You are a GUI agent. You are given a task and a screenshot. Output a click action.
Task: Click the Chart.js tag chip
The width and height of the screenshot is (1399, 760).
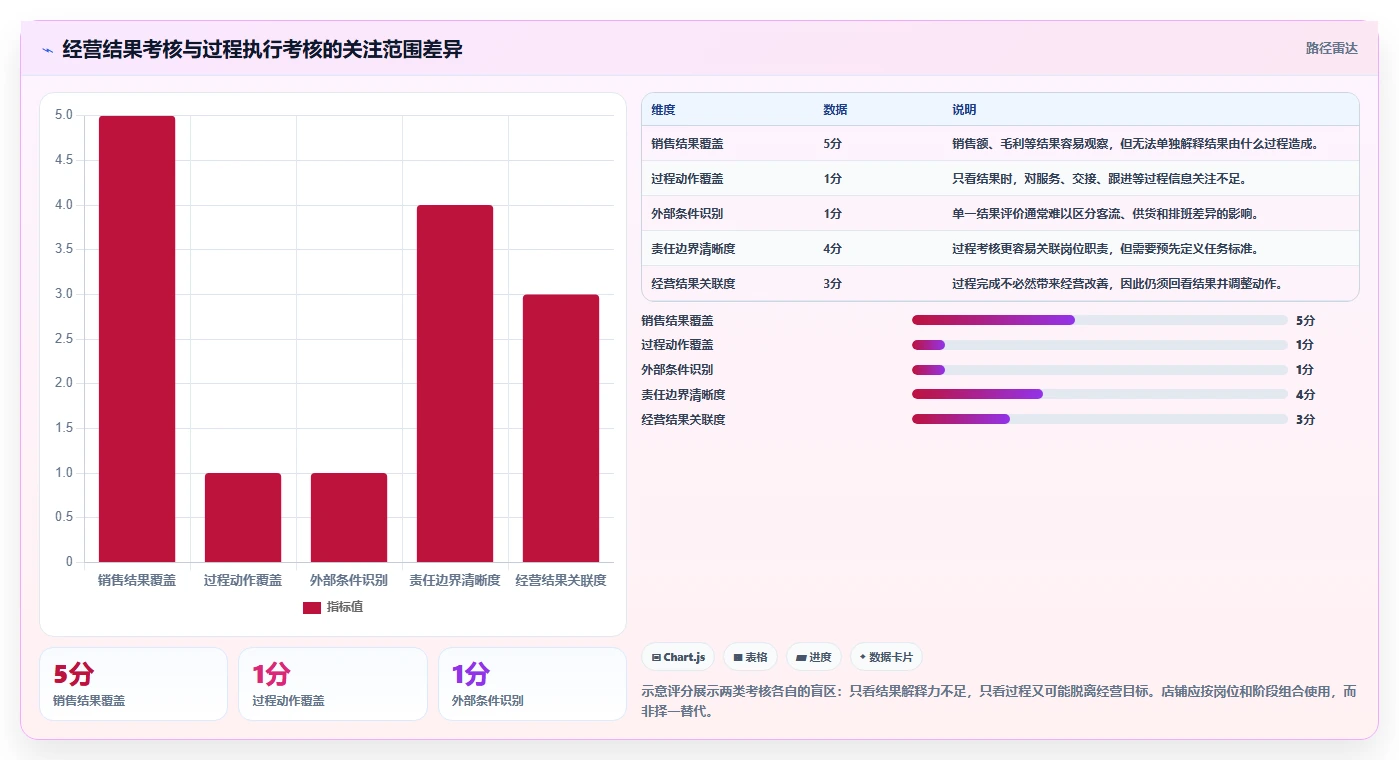[x=678, y=657]
